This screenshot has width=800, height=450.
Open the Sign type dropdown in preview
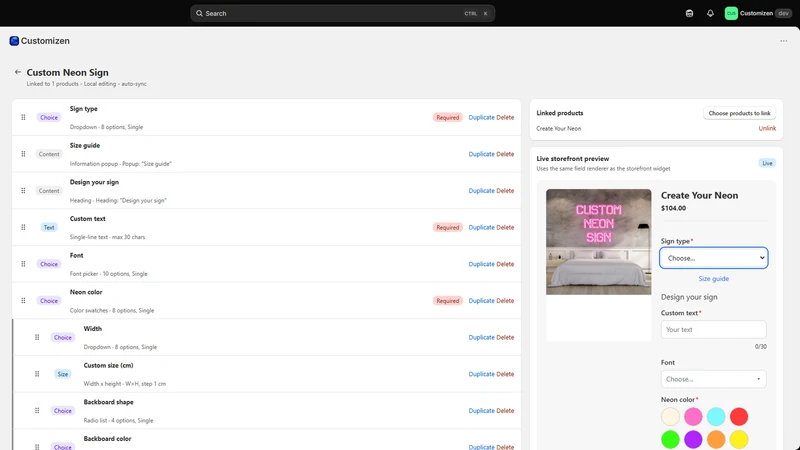pos(713,258)
